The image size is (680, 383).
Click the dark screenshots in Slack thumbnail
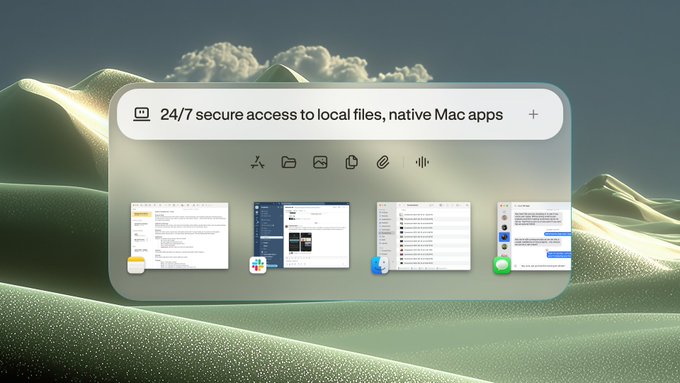click(x=300, y=243)
